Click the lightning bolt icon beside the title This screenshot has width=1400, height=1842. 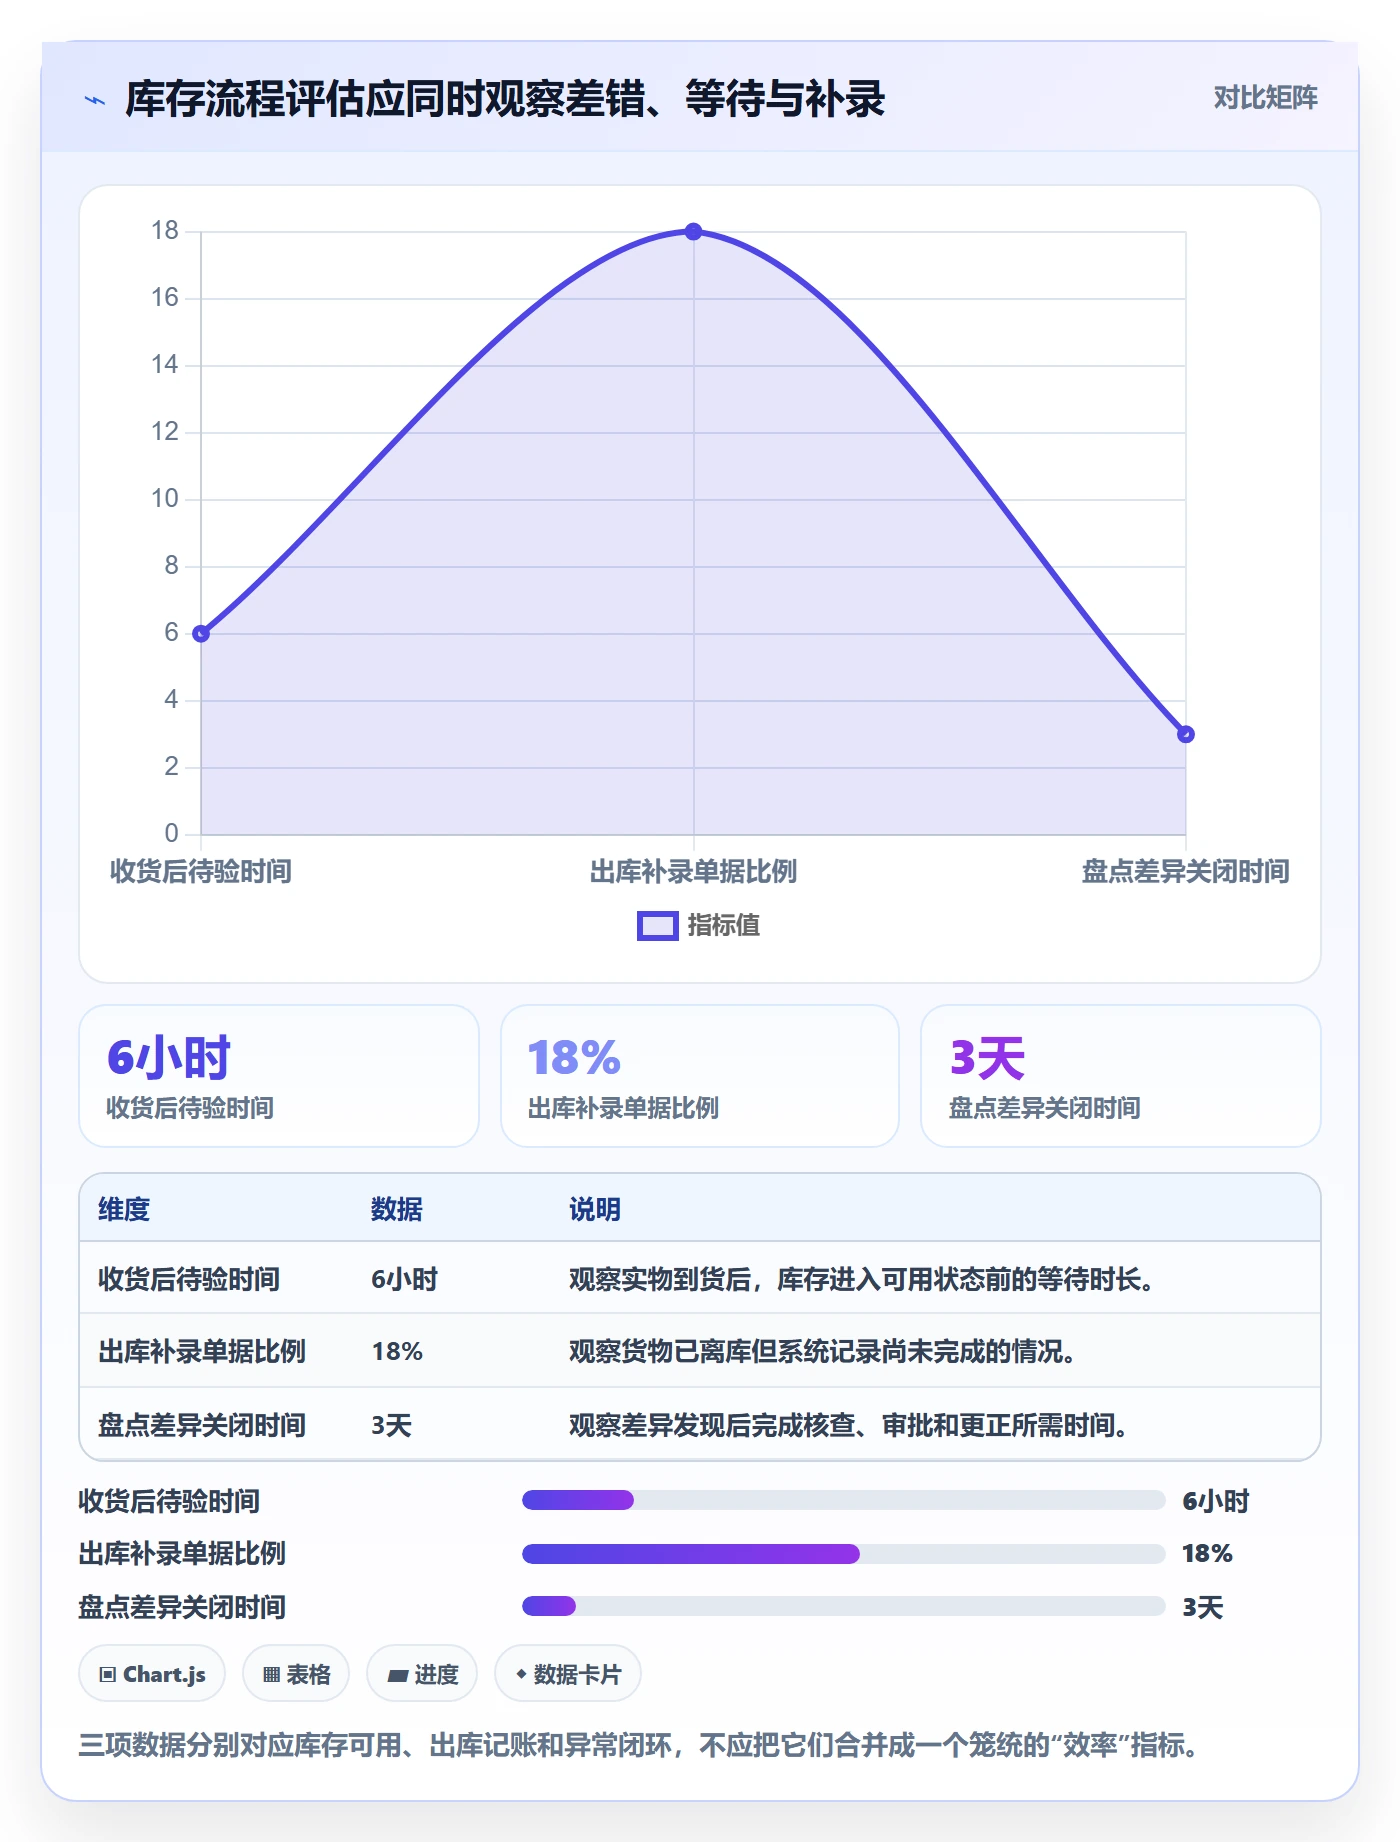(95, 100)
